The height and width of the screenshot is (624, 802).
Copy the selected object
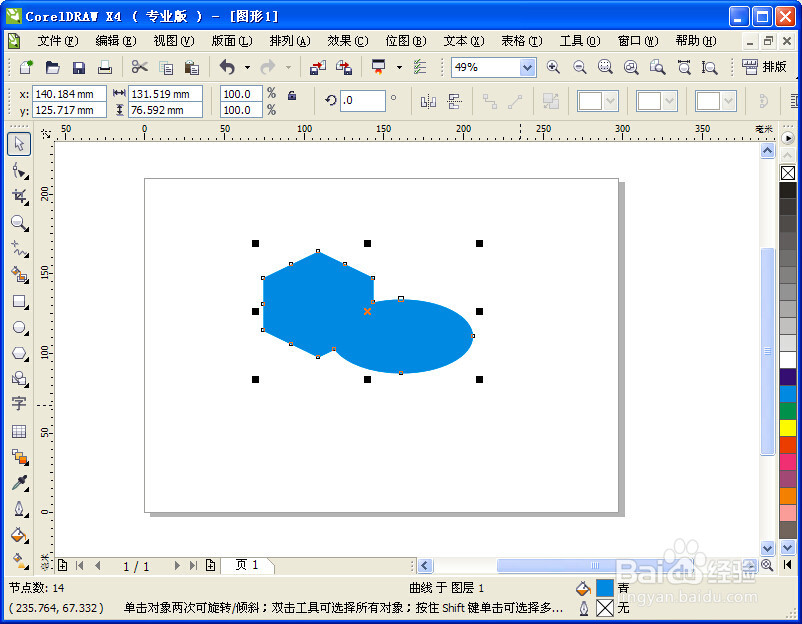click(166, 67)
